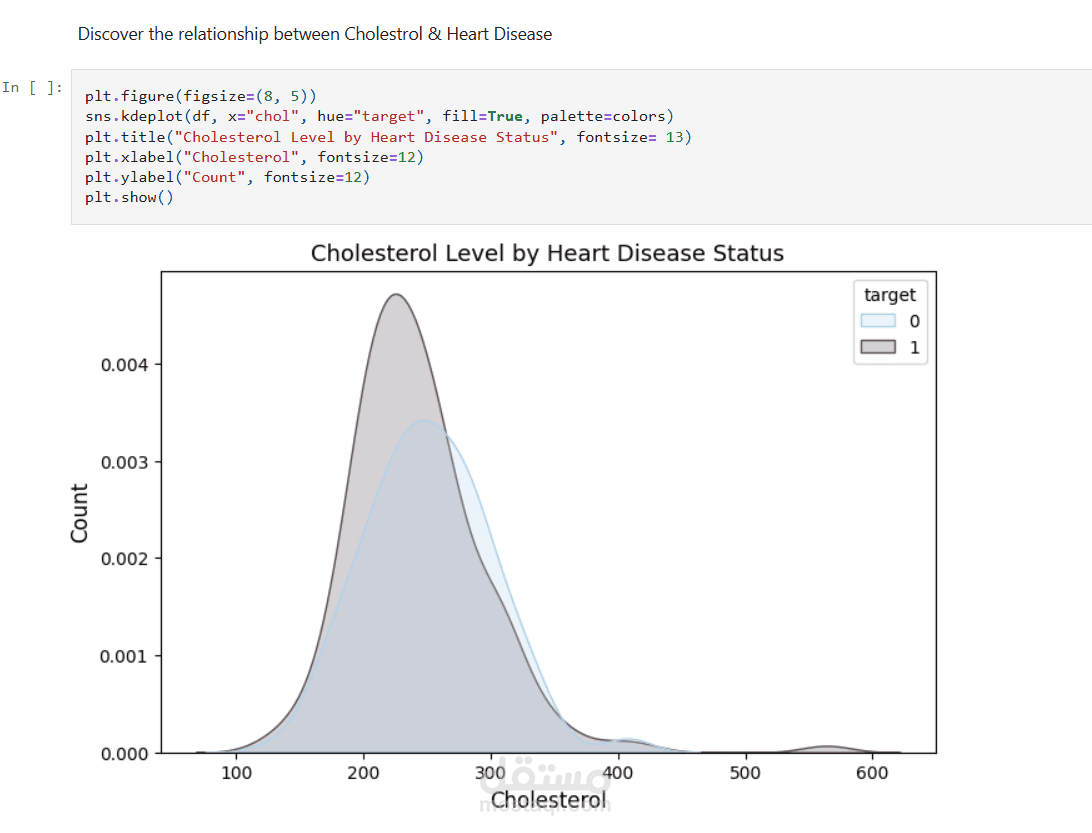Viewport: 1092px width, 833px height.
Task: Click the small density bump near 565 cholesterol
Action: pos(827,748)
